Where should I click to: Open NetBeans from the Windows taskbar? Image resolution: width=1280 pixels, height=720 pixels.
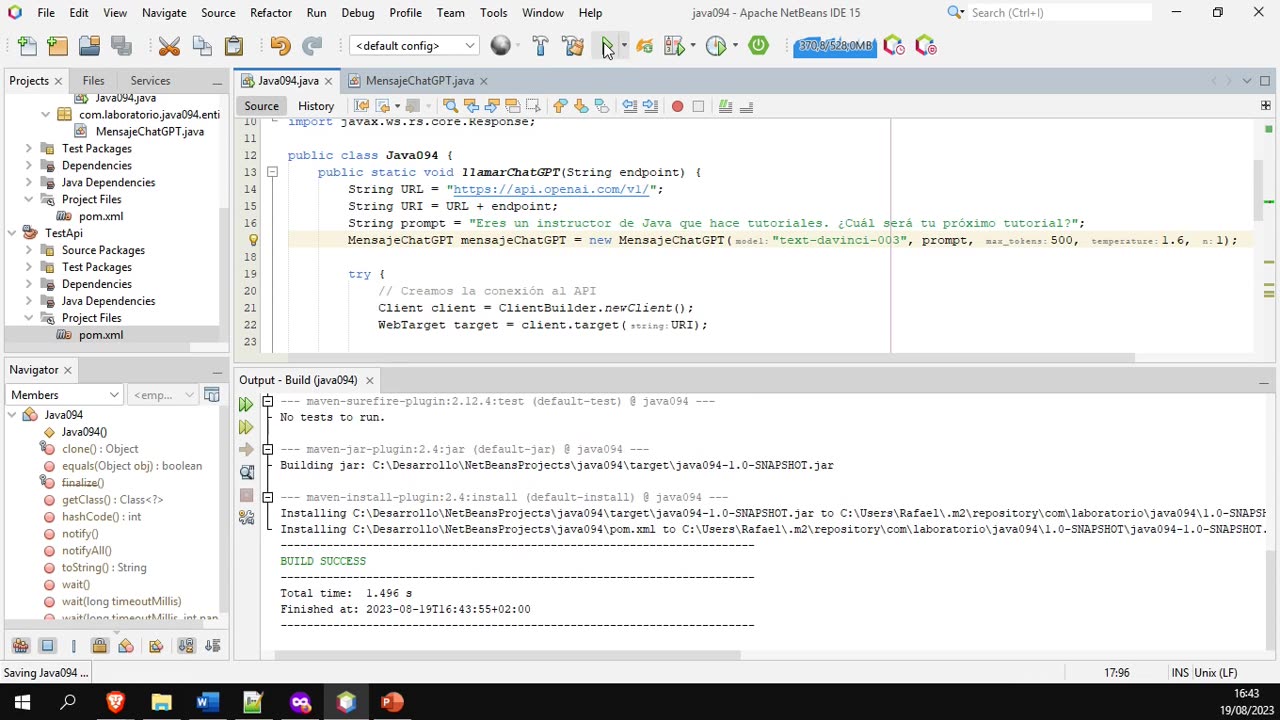pos(346,702)
